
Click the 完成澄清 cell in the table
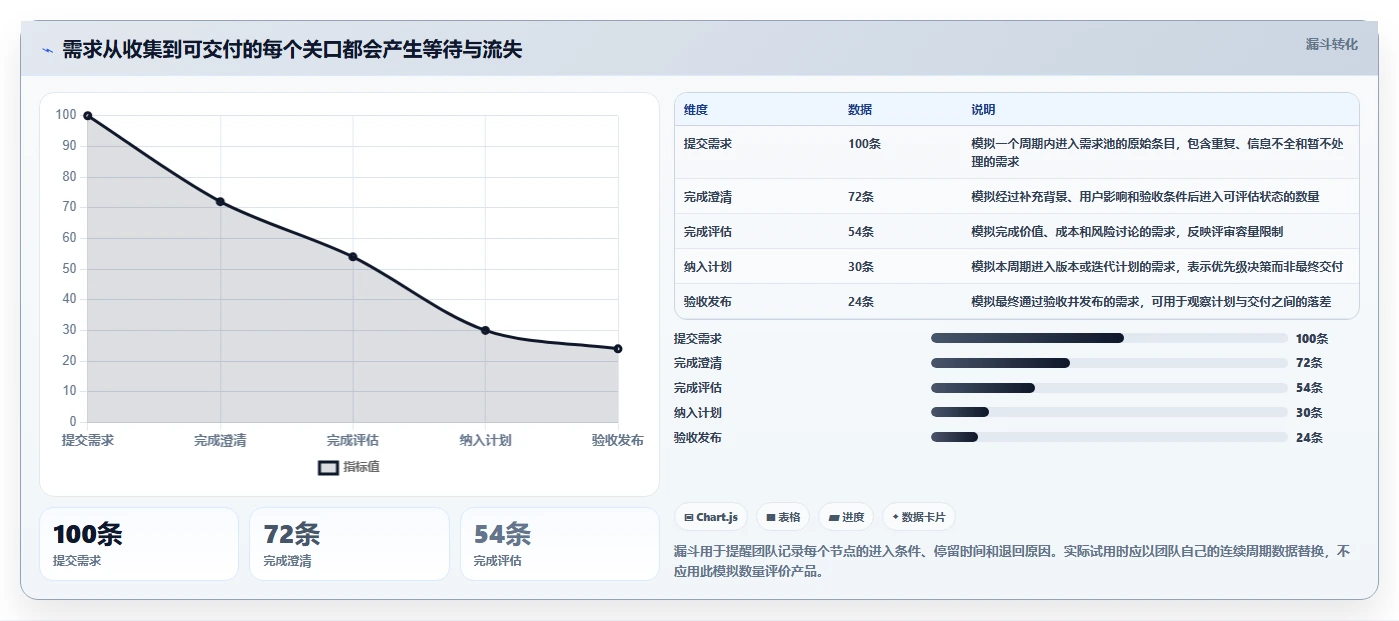pos(708,197)
